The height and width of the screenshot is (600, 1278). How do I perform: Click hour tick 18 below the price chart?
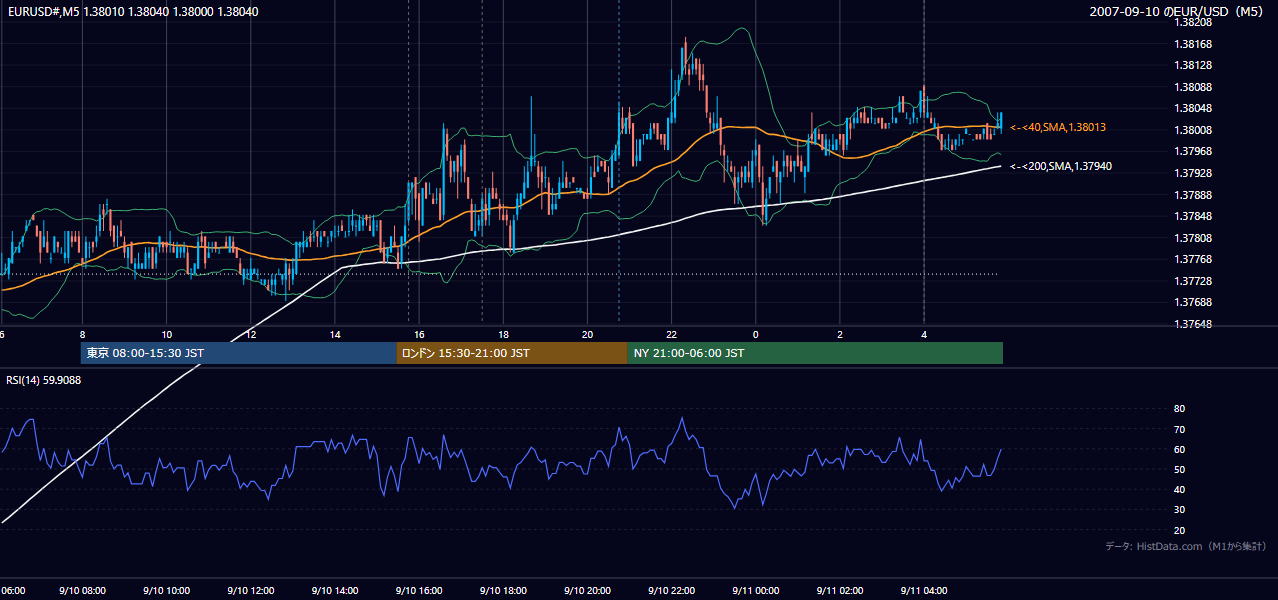(x=503, y=335)
